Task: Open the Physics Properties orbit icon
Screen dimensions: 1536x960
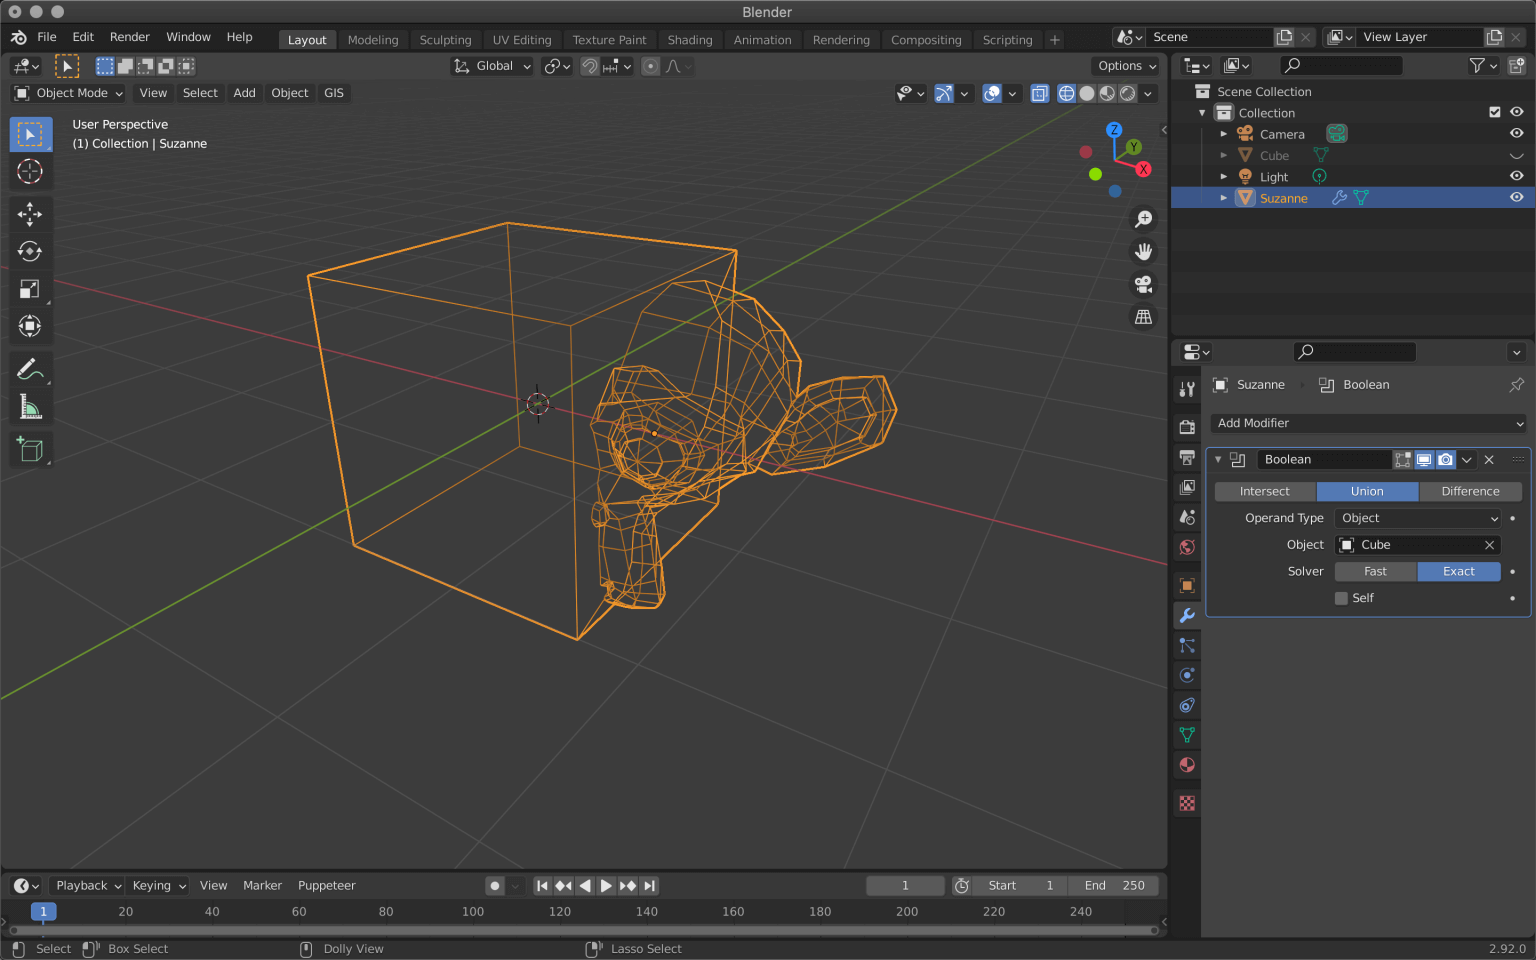Action: point(1186,705)
